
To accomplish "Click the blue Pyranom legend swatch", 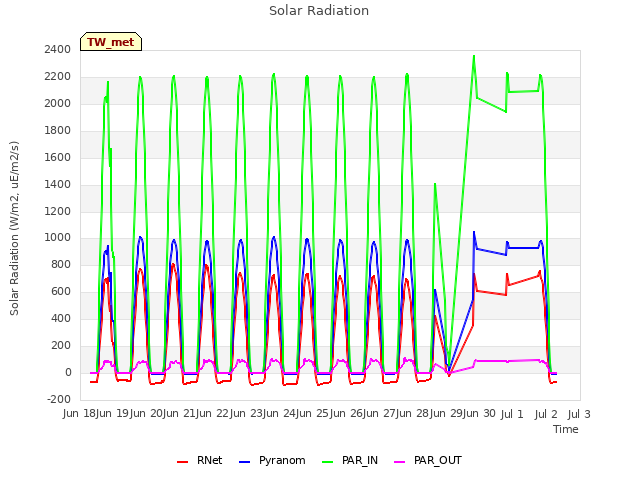I will 244,462.
